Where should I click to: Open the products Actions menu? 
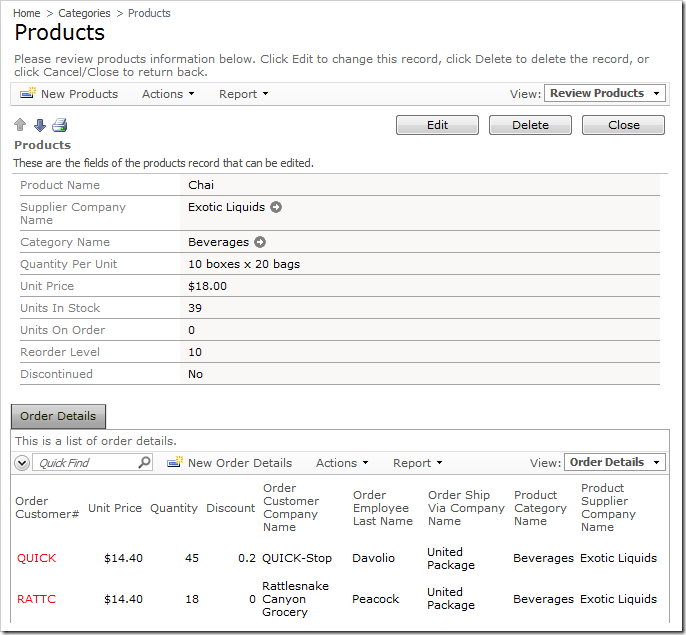coord(168,94)
